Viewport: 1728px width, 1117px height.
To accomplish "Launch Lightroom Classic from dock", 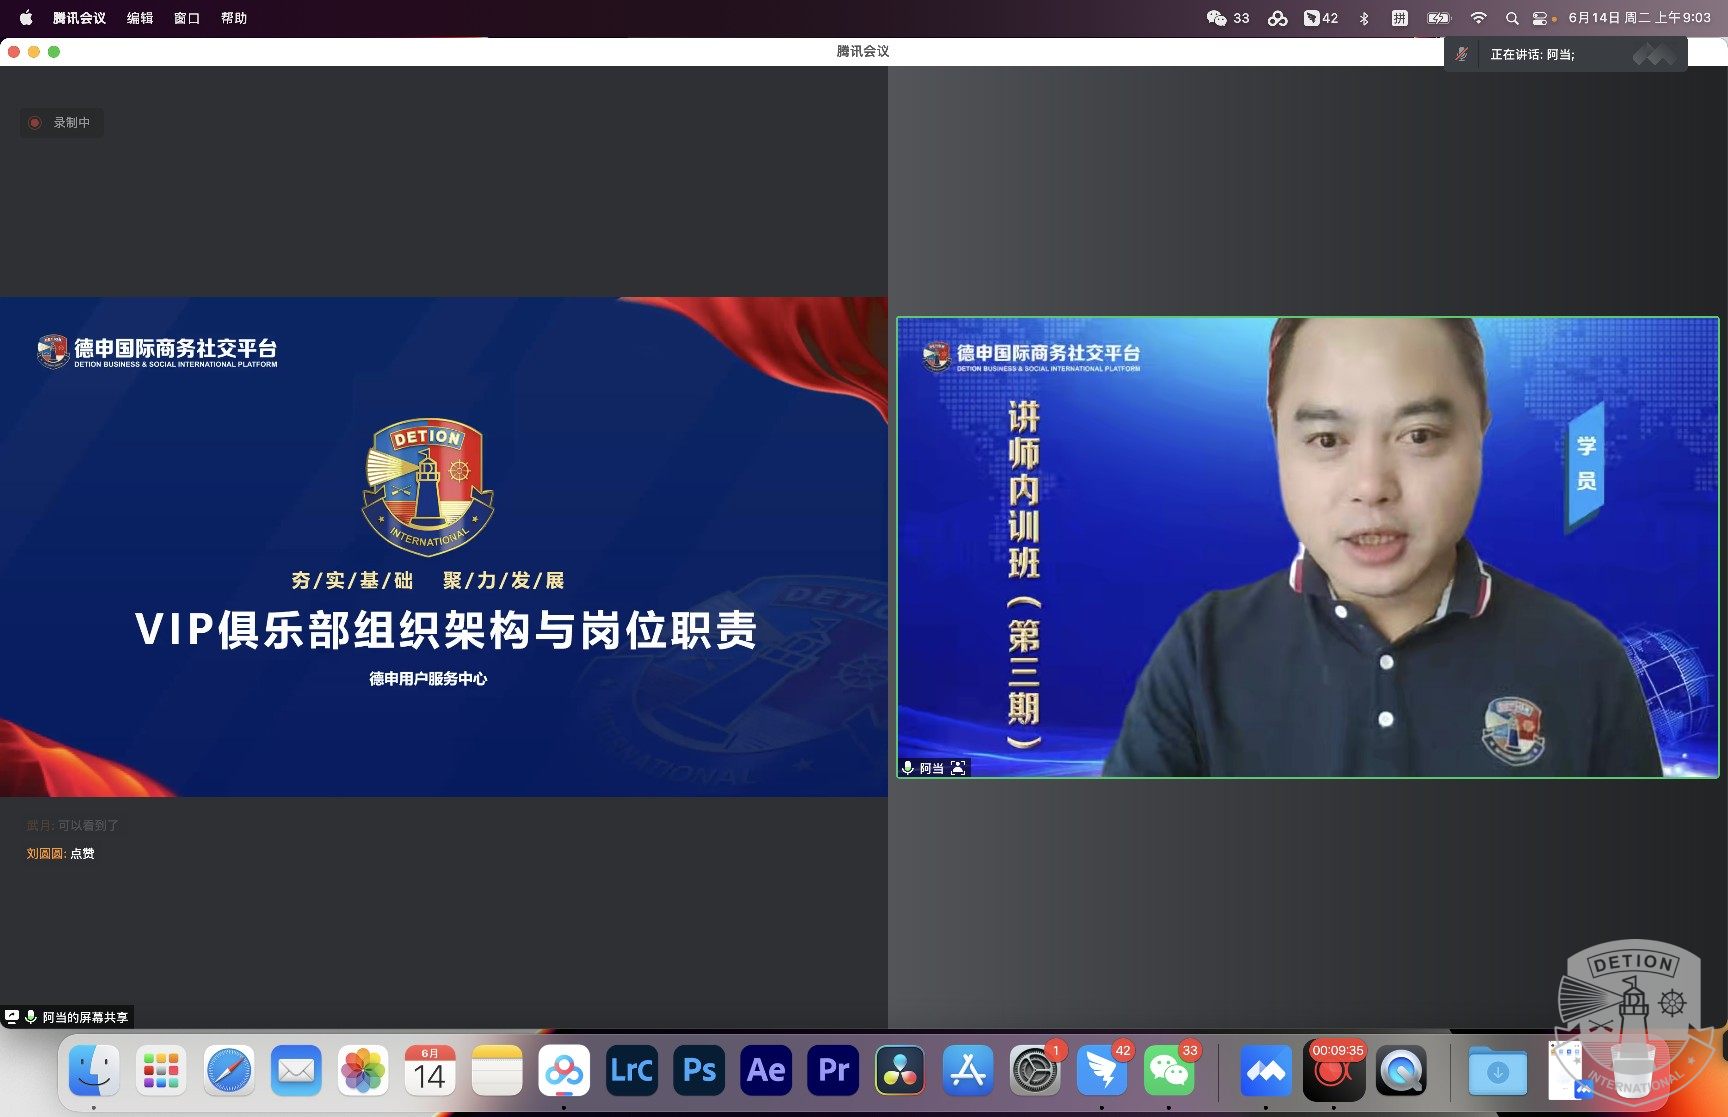I will (x=632, y=1071).
